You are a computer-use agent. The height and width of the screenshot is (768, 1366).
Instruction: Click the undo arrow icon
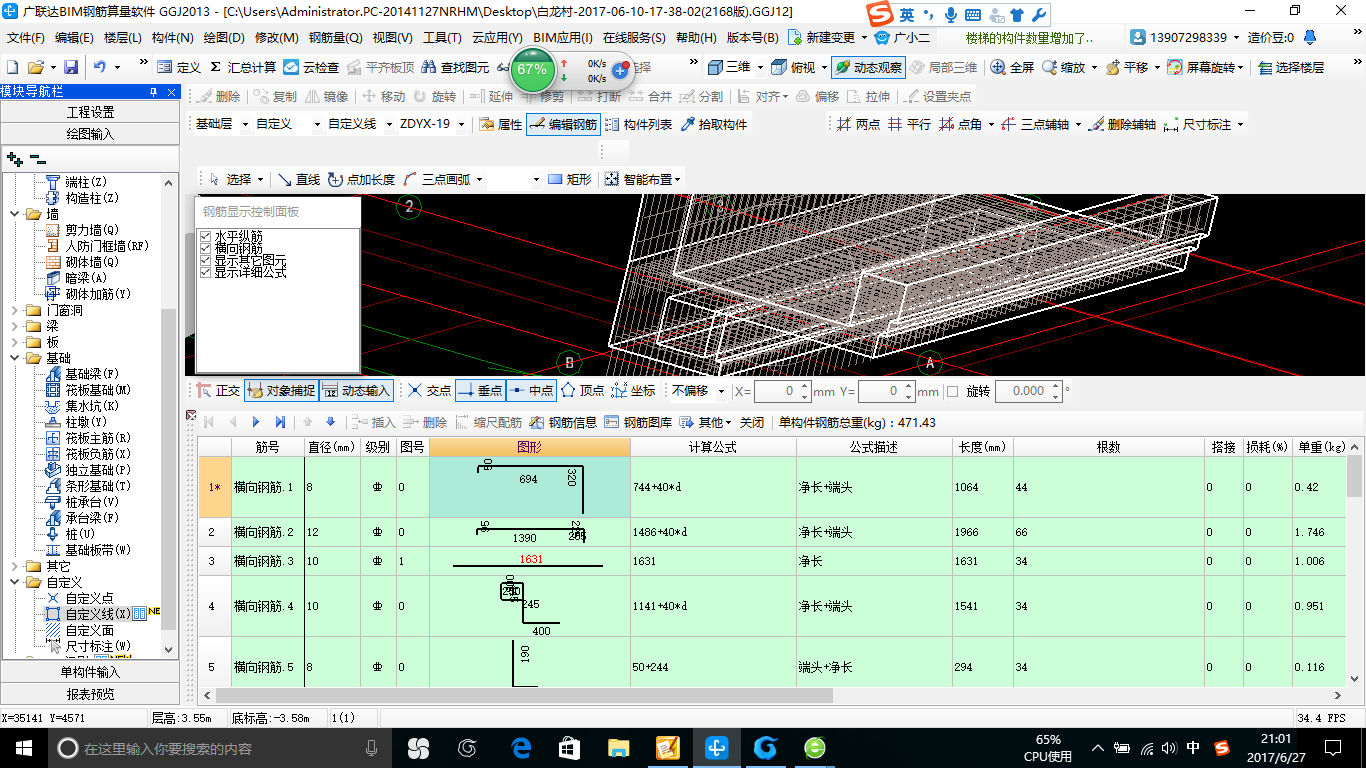click(100, 68)
